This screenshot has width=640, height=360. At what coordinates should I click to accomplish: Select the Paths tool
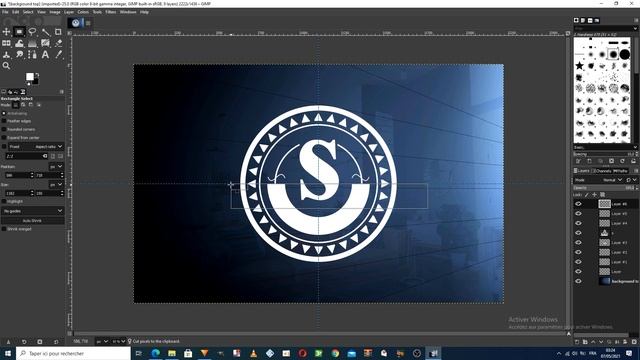[x=32, y=54]
